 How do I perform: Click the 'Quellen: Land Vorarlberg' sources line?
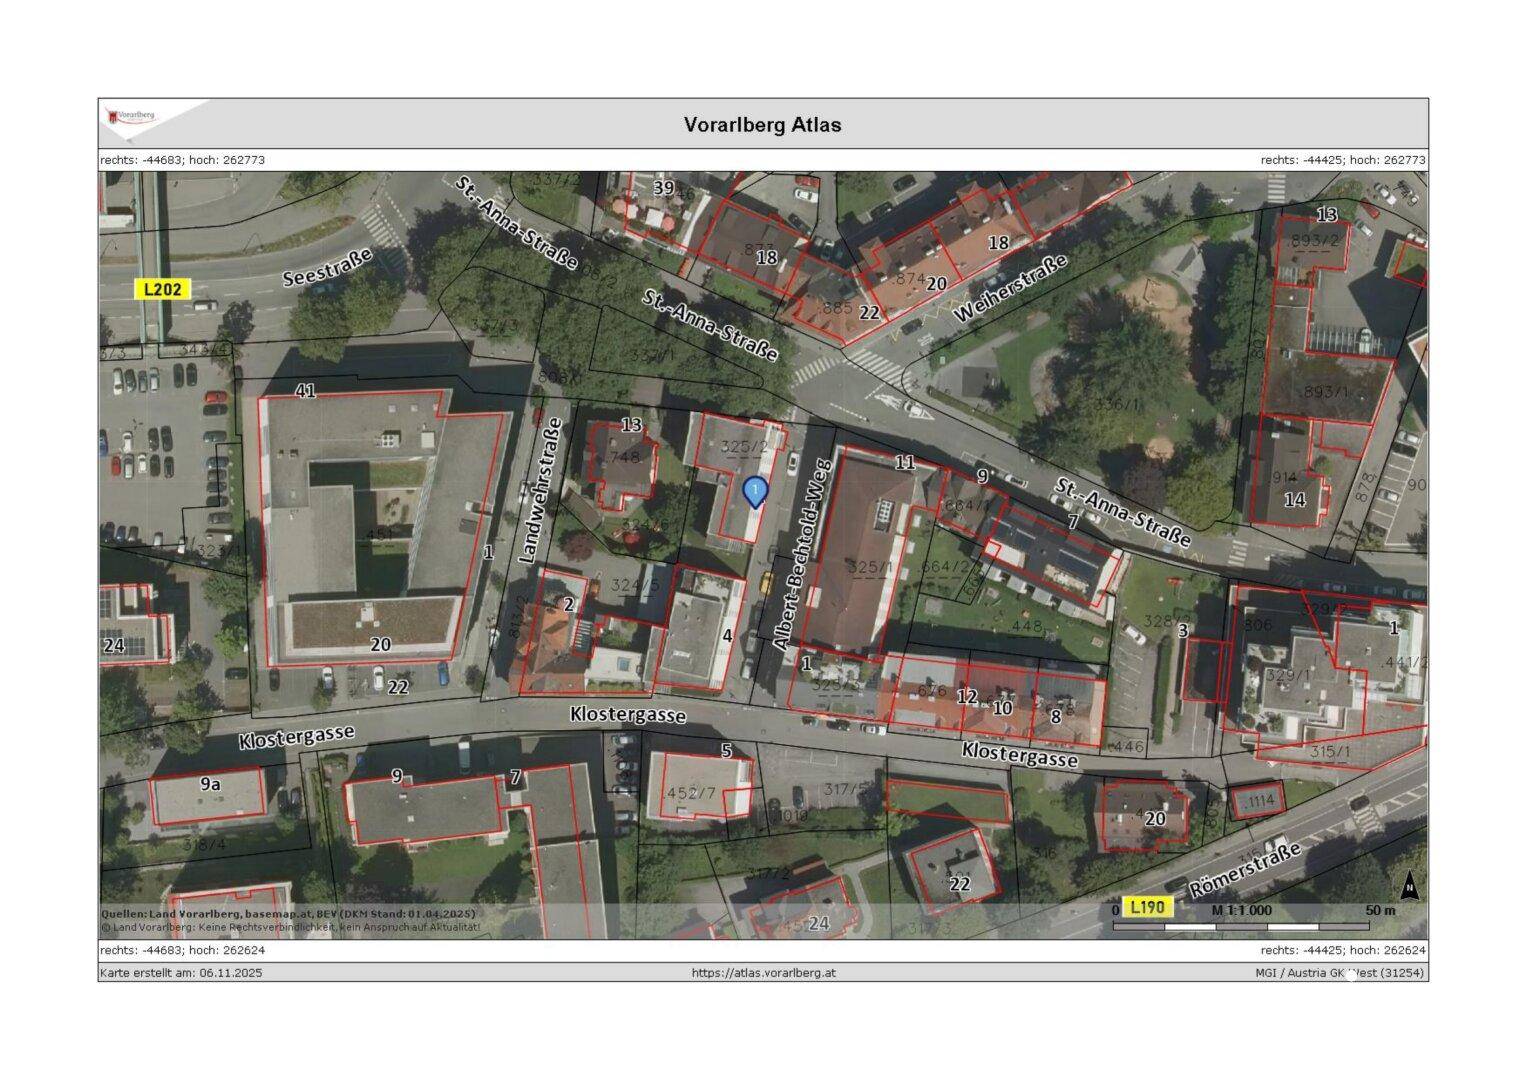[x=287, y=914]
